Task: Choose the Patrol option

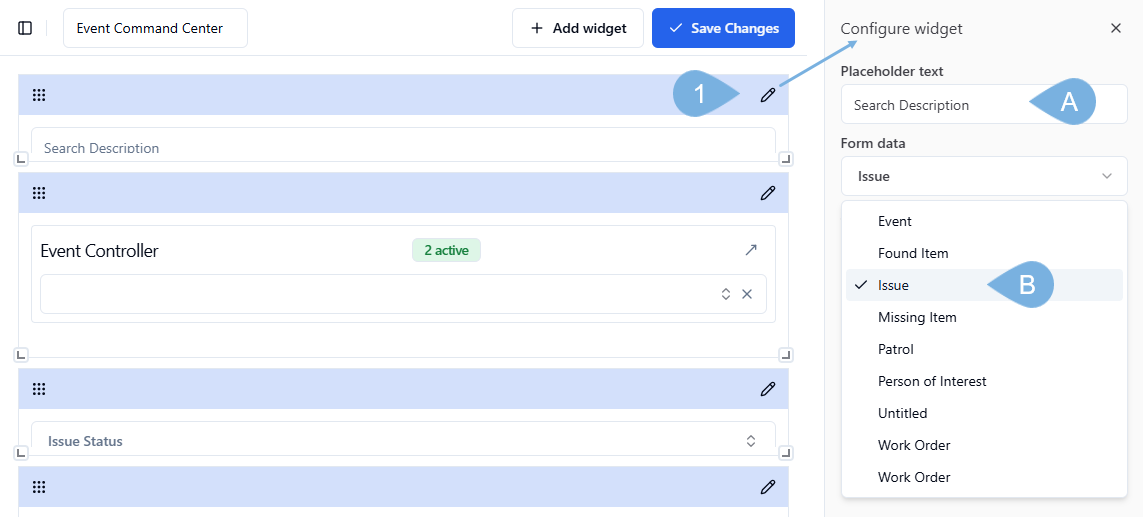Action: 984,349
